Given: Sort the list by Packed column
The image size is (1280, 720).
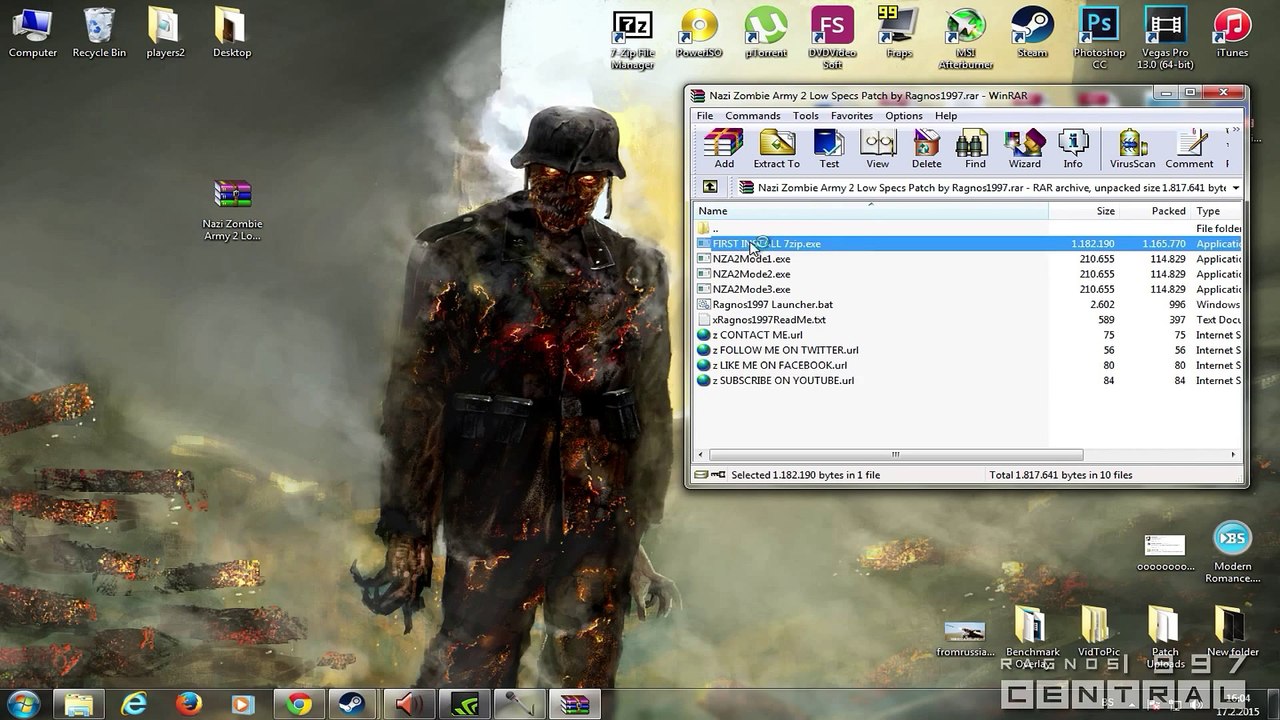Looking at the screenshot, I should tap(1155, 211).
